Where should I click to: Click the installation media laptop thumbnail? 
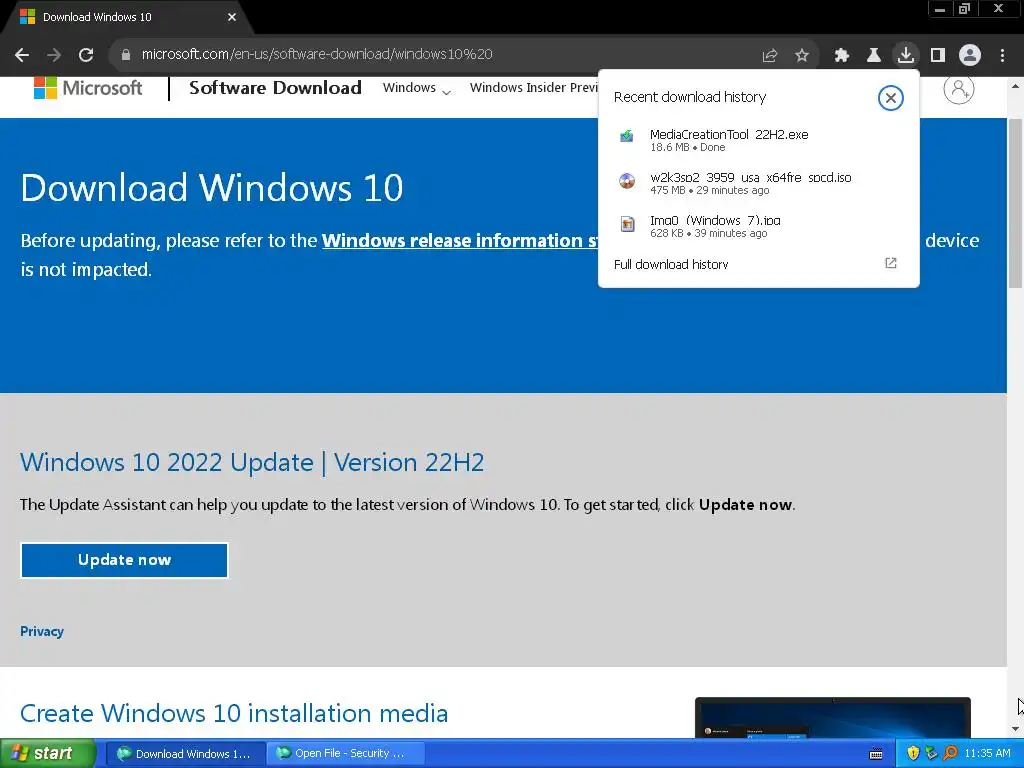click(833, 718)
